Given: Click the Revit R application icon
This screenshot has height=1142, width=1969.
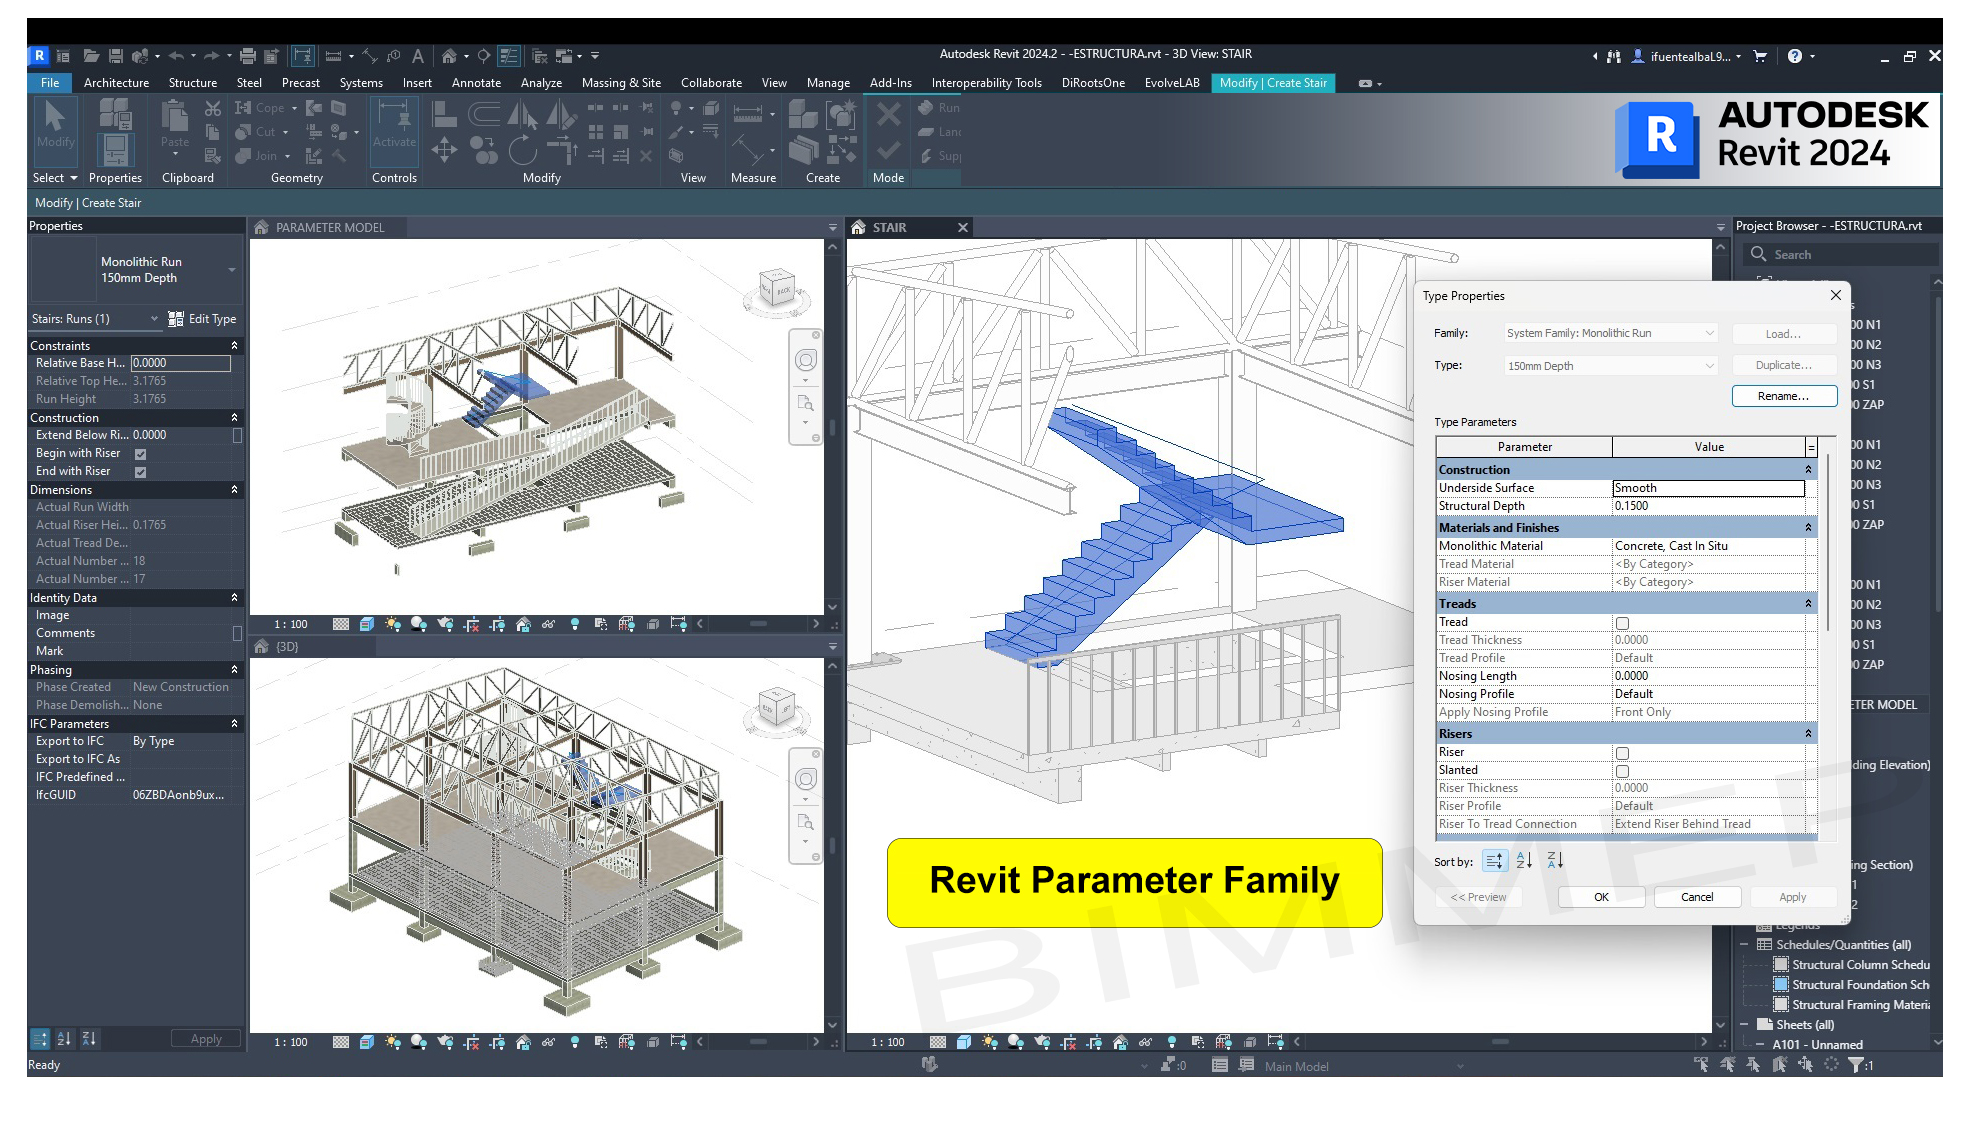Looking at the screenshot, I should [x=39, y=56].
